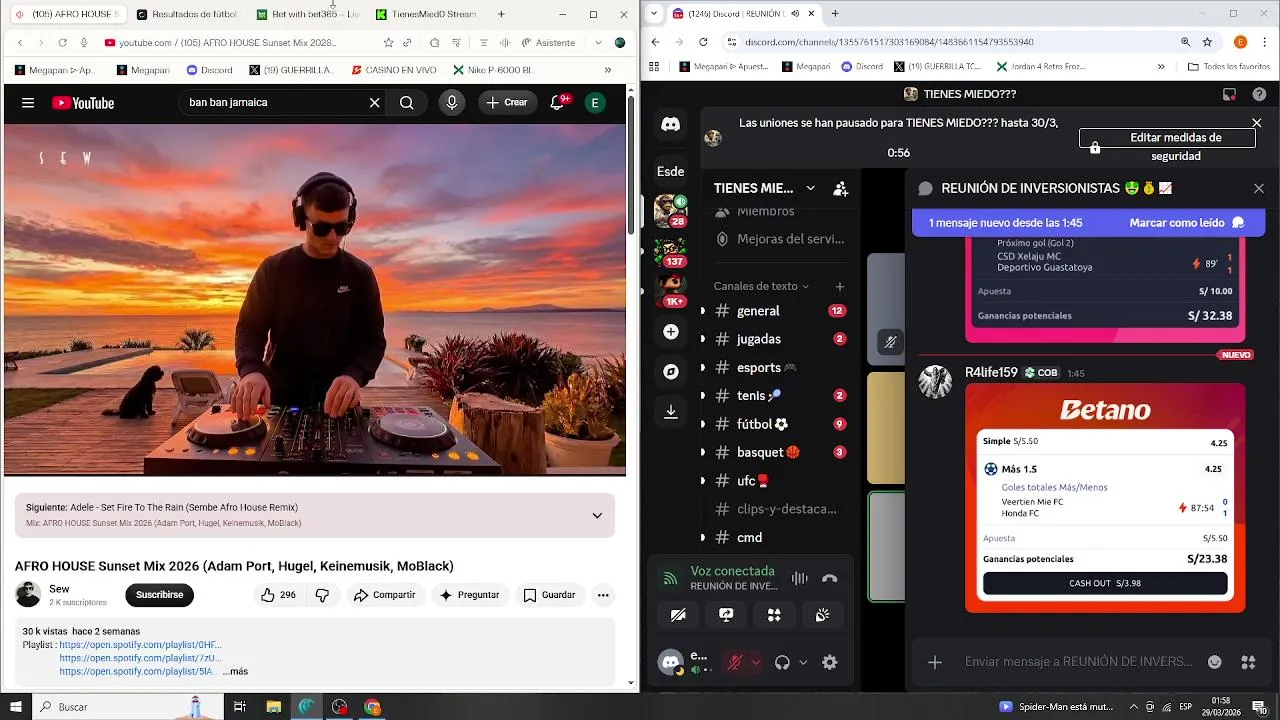The width and height of the screenshot is (1280, 720).
Task: Click CASH OUT S/3.98 in Betano image
Action: pos(1105,583)
